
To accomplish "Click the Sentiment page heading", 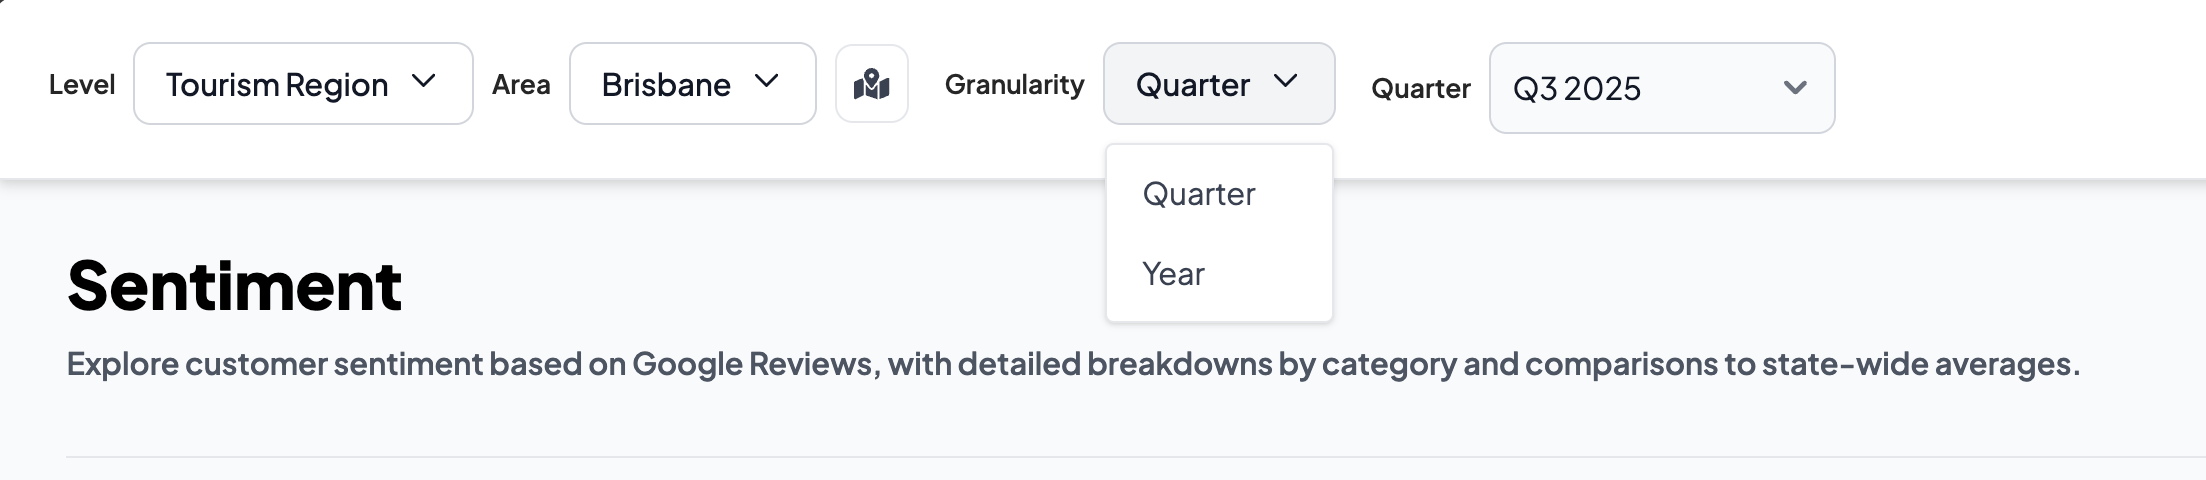I will [x=235, y=286].
